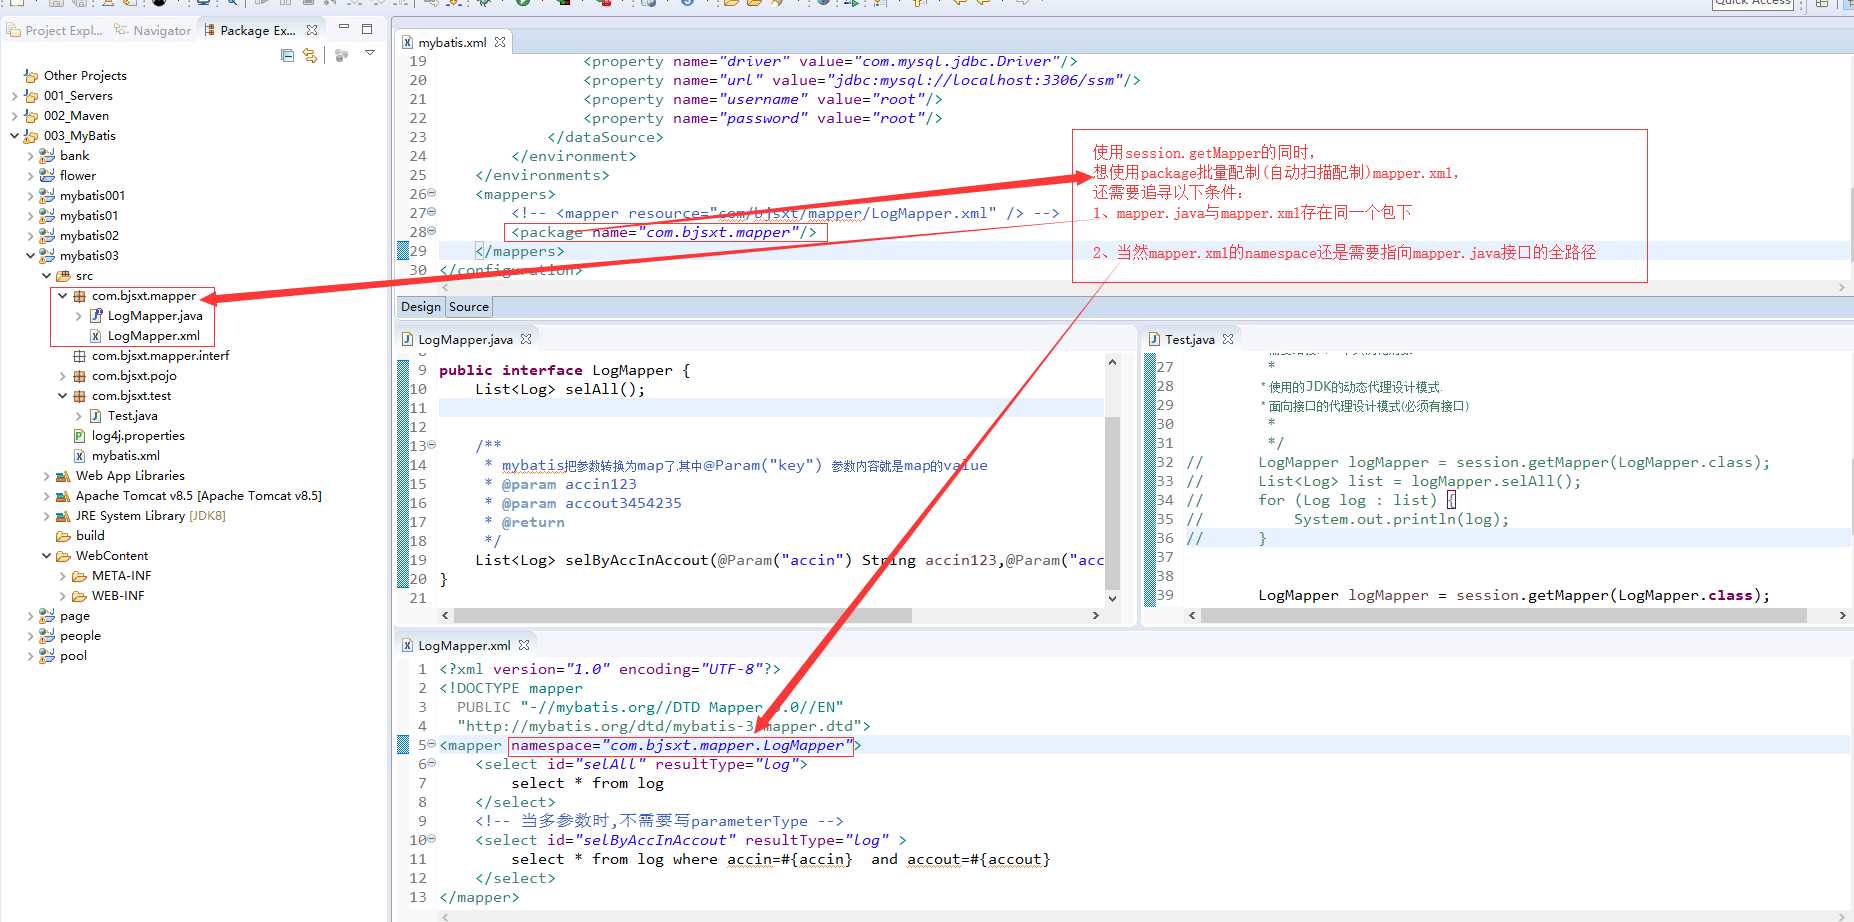Switch mybatis.xml editor to Source view
This screenshot has height=922, width=1854.
click(x=469, y=307)
